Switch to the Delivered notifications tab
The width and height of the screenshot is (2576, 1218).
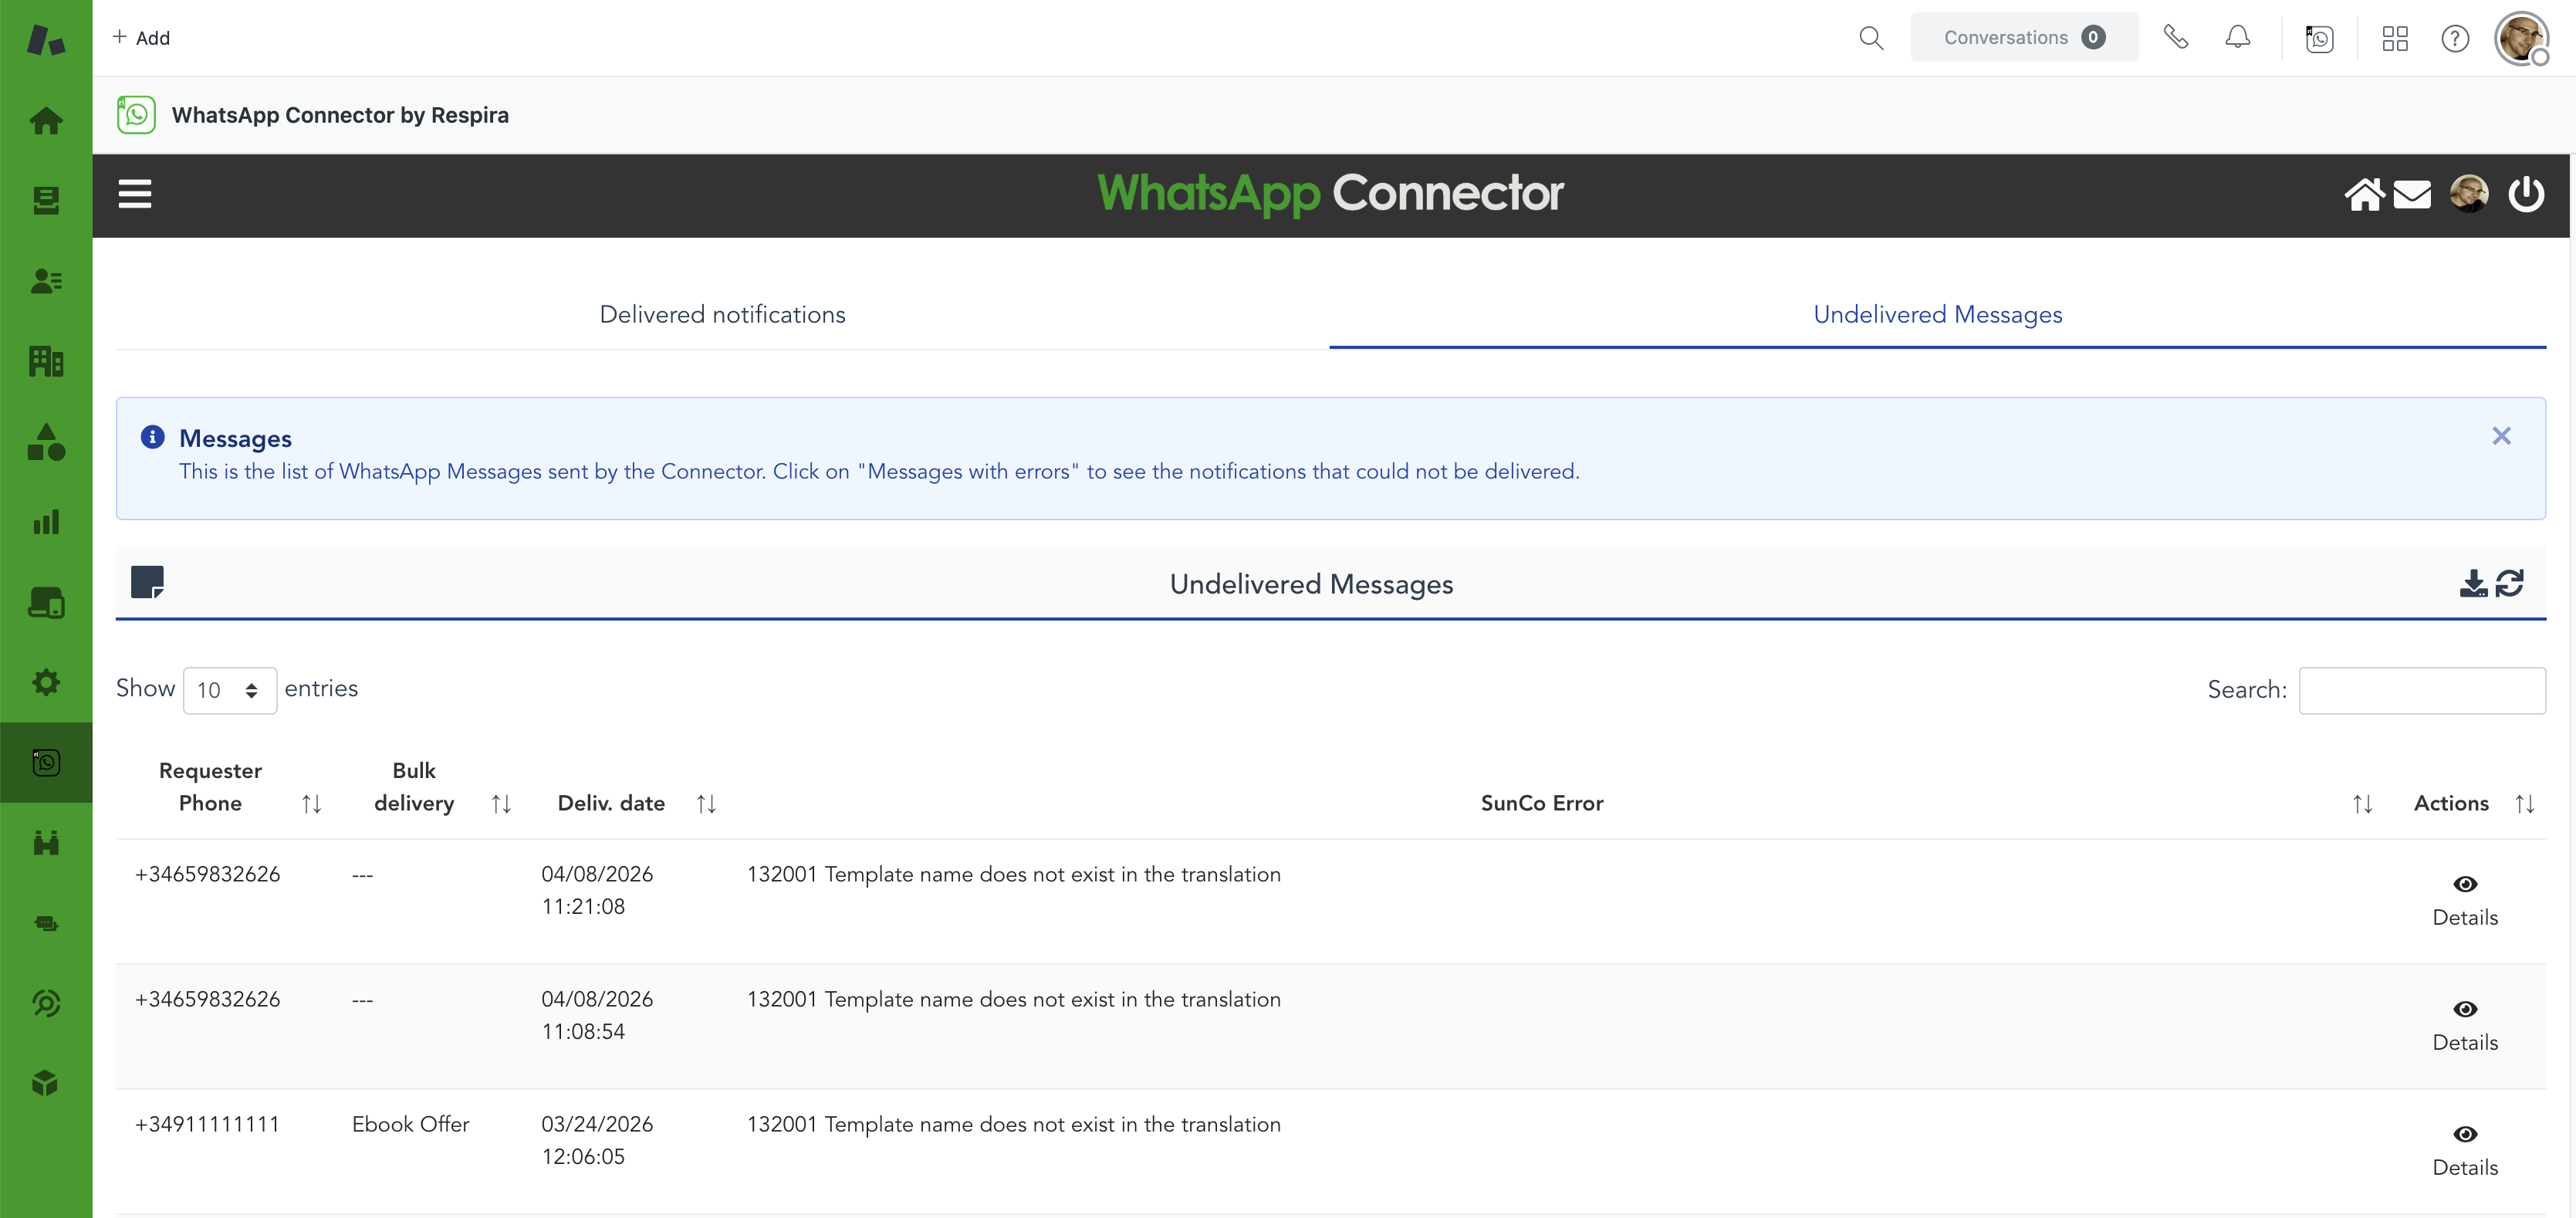tap(722, 313)
